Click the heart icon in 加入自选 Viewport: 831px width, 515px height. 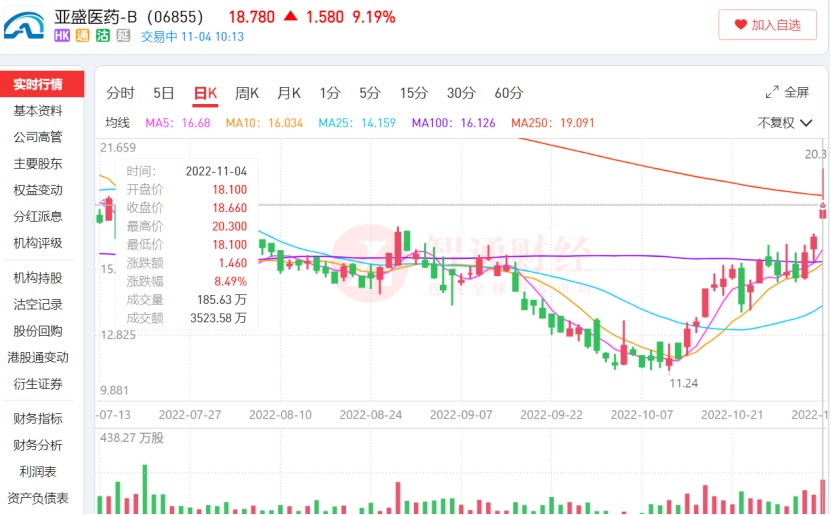pyautogui.click(x=740, y=24)
